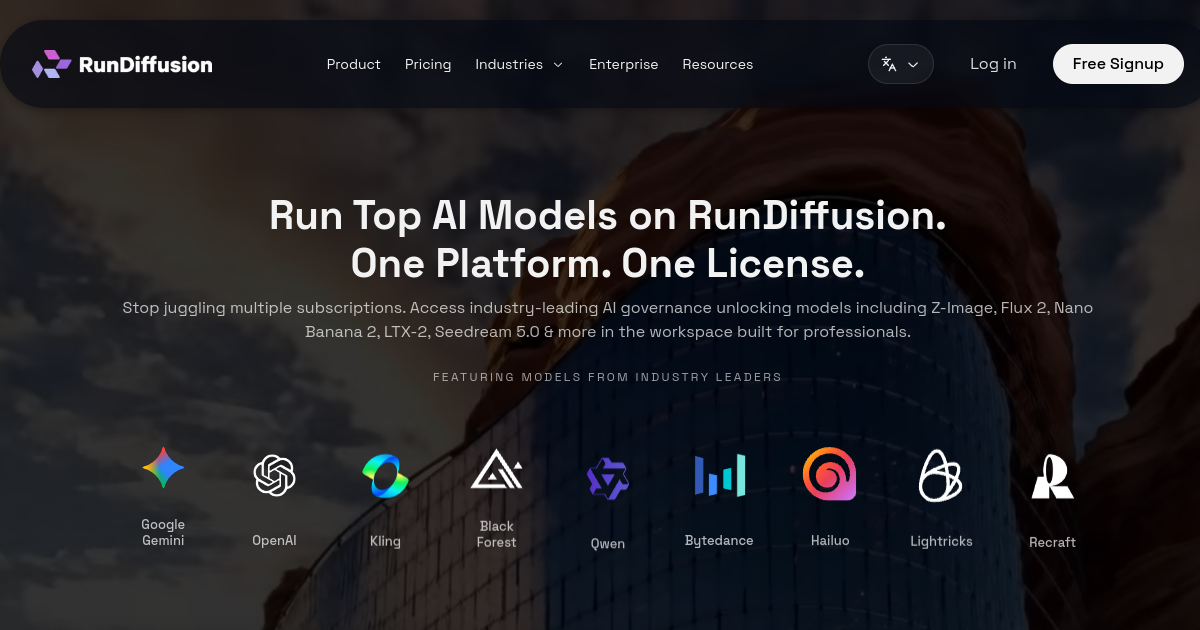Click the 'Google Gemini' label

[163, 532]
